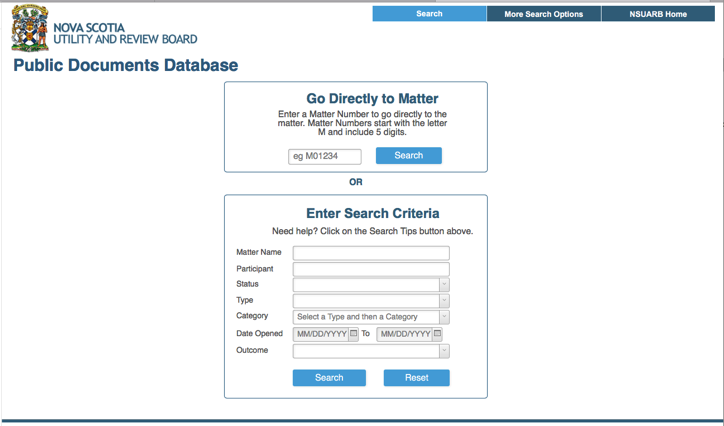Click the Nova Scotia crest logo
Image resolution: width=724 pixels, height=426 pixels.
(x=29, y=28)
